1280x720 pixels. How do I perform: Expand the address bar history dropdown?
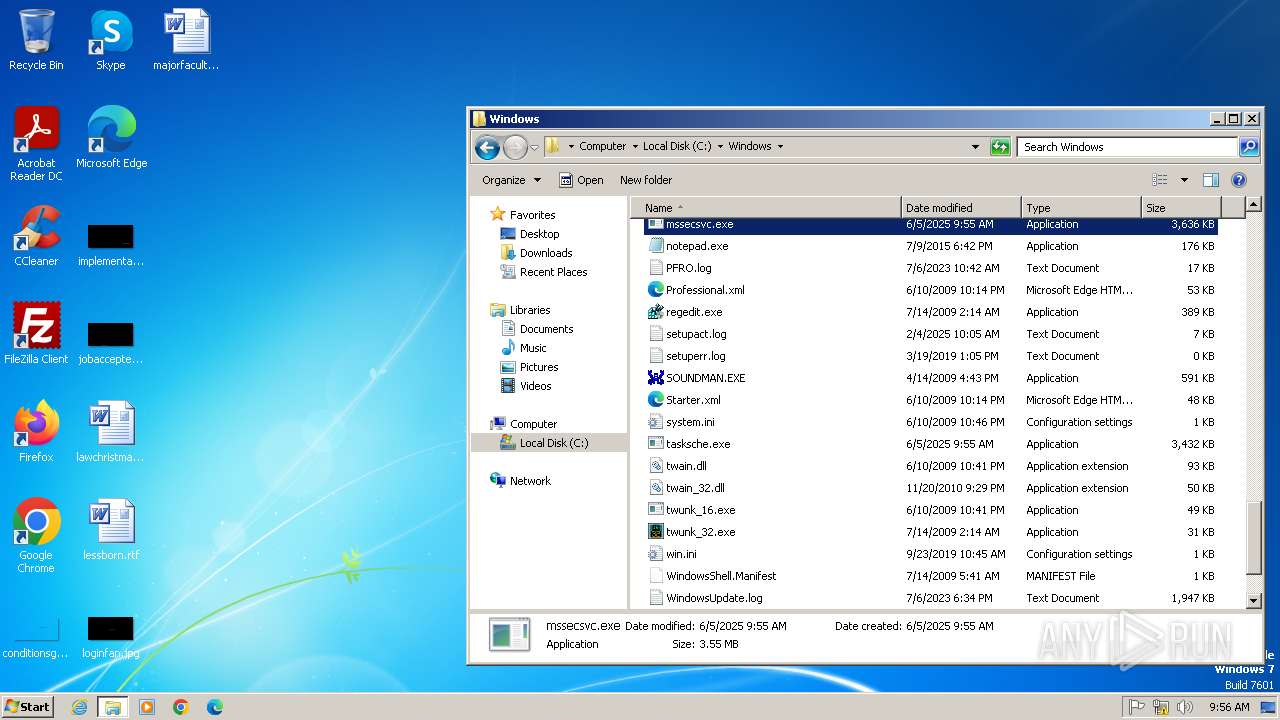[x=975, y=147]
